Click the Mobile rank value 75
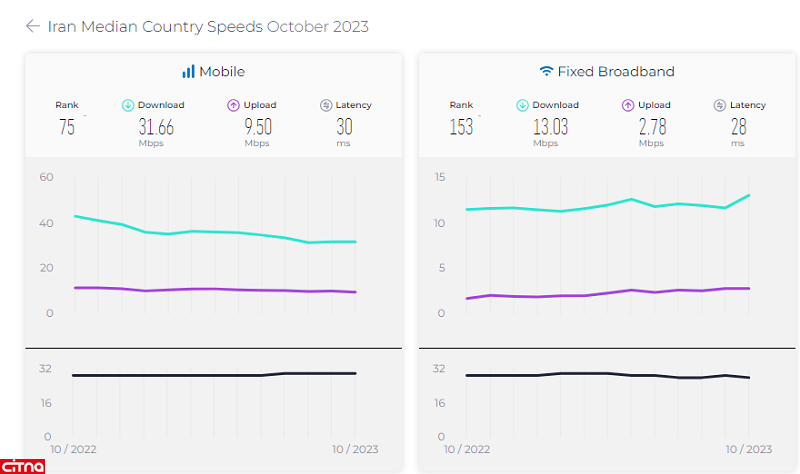Viewport: 800px width, 474px height. tap(67, 127)
